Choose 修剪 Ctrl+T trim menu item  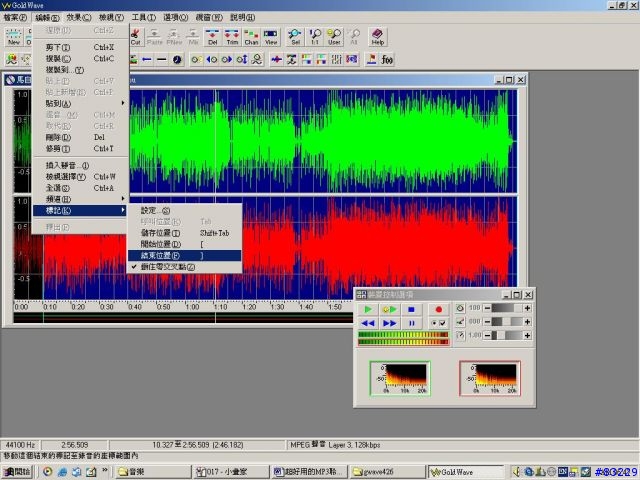pos(80,149)
